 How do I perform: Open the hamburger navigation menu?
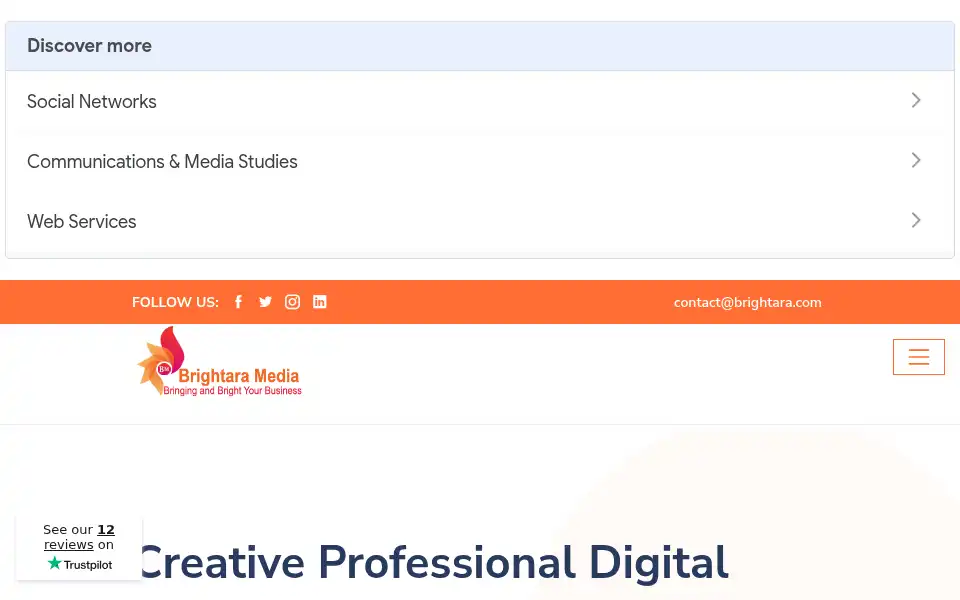[x=918, y=357]
